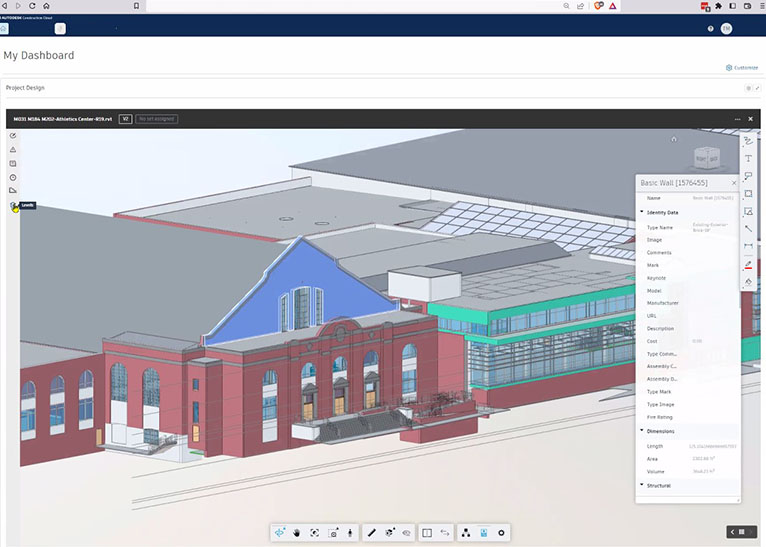766x547 pixels.
Task: Select the Text markup tool
Action: (x=748, y=158)
